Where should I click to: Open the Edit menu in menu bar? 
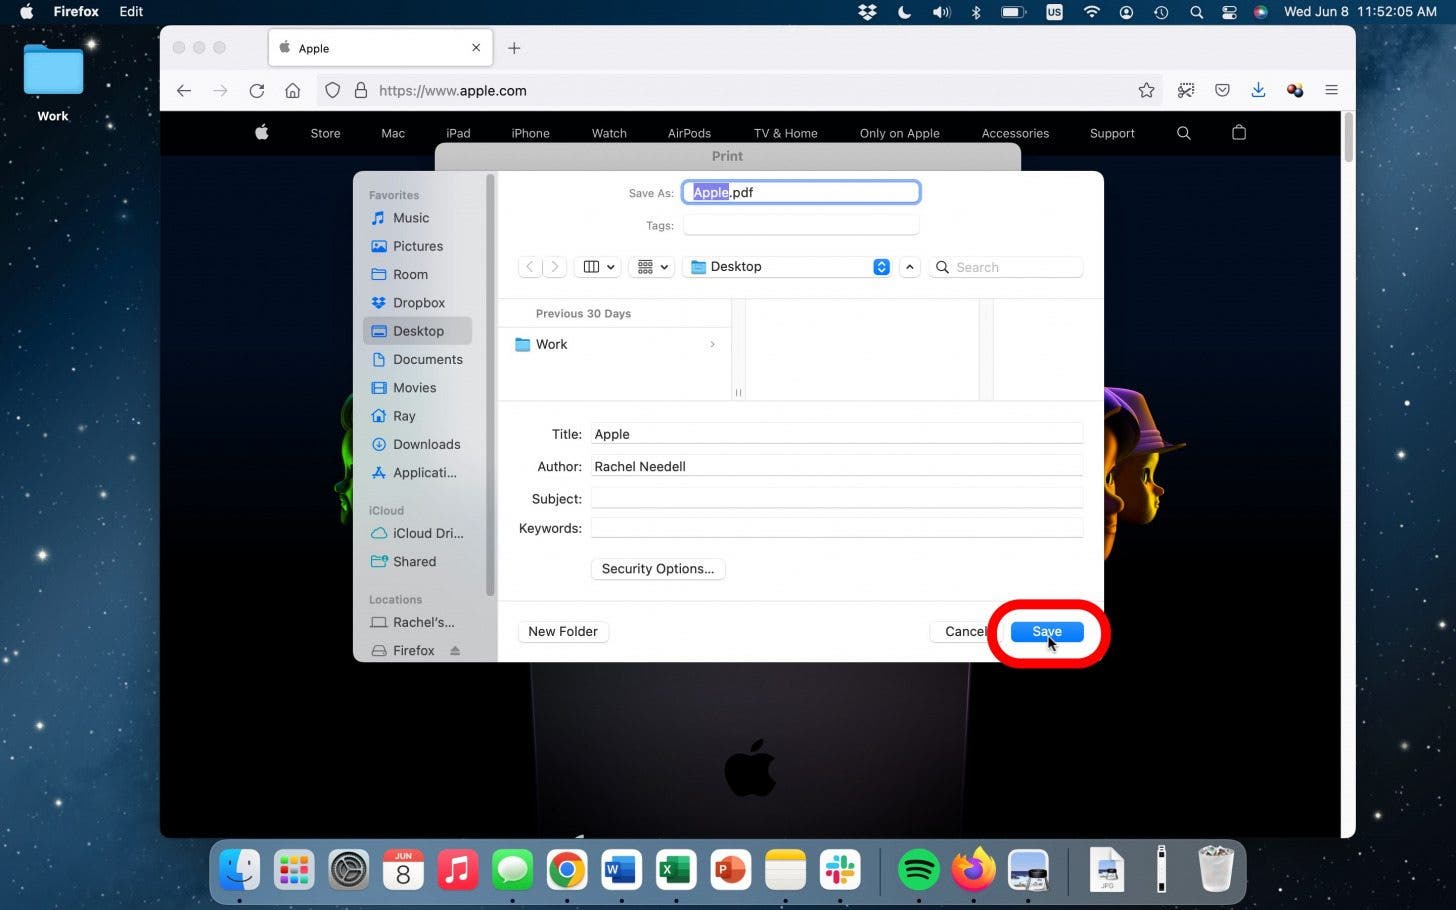pyautogui.click(x=131, y=12)
